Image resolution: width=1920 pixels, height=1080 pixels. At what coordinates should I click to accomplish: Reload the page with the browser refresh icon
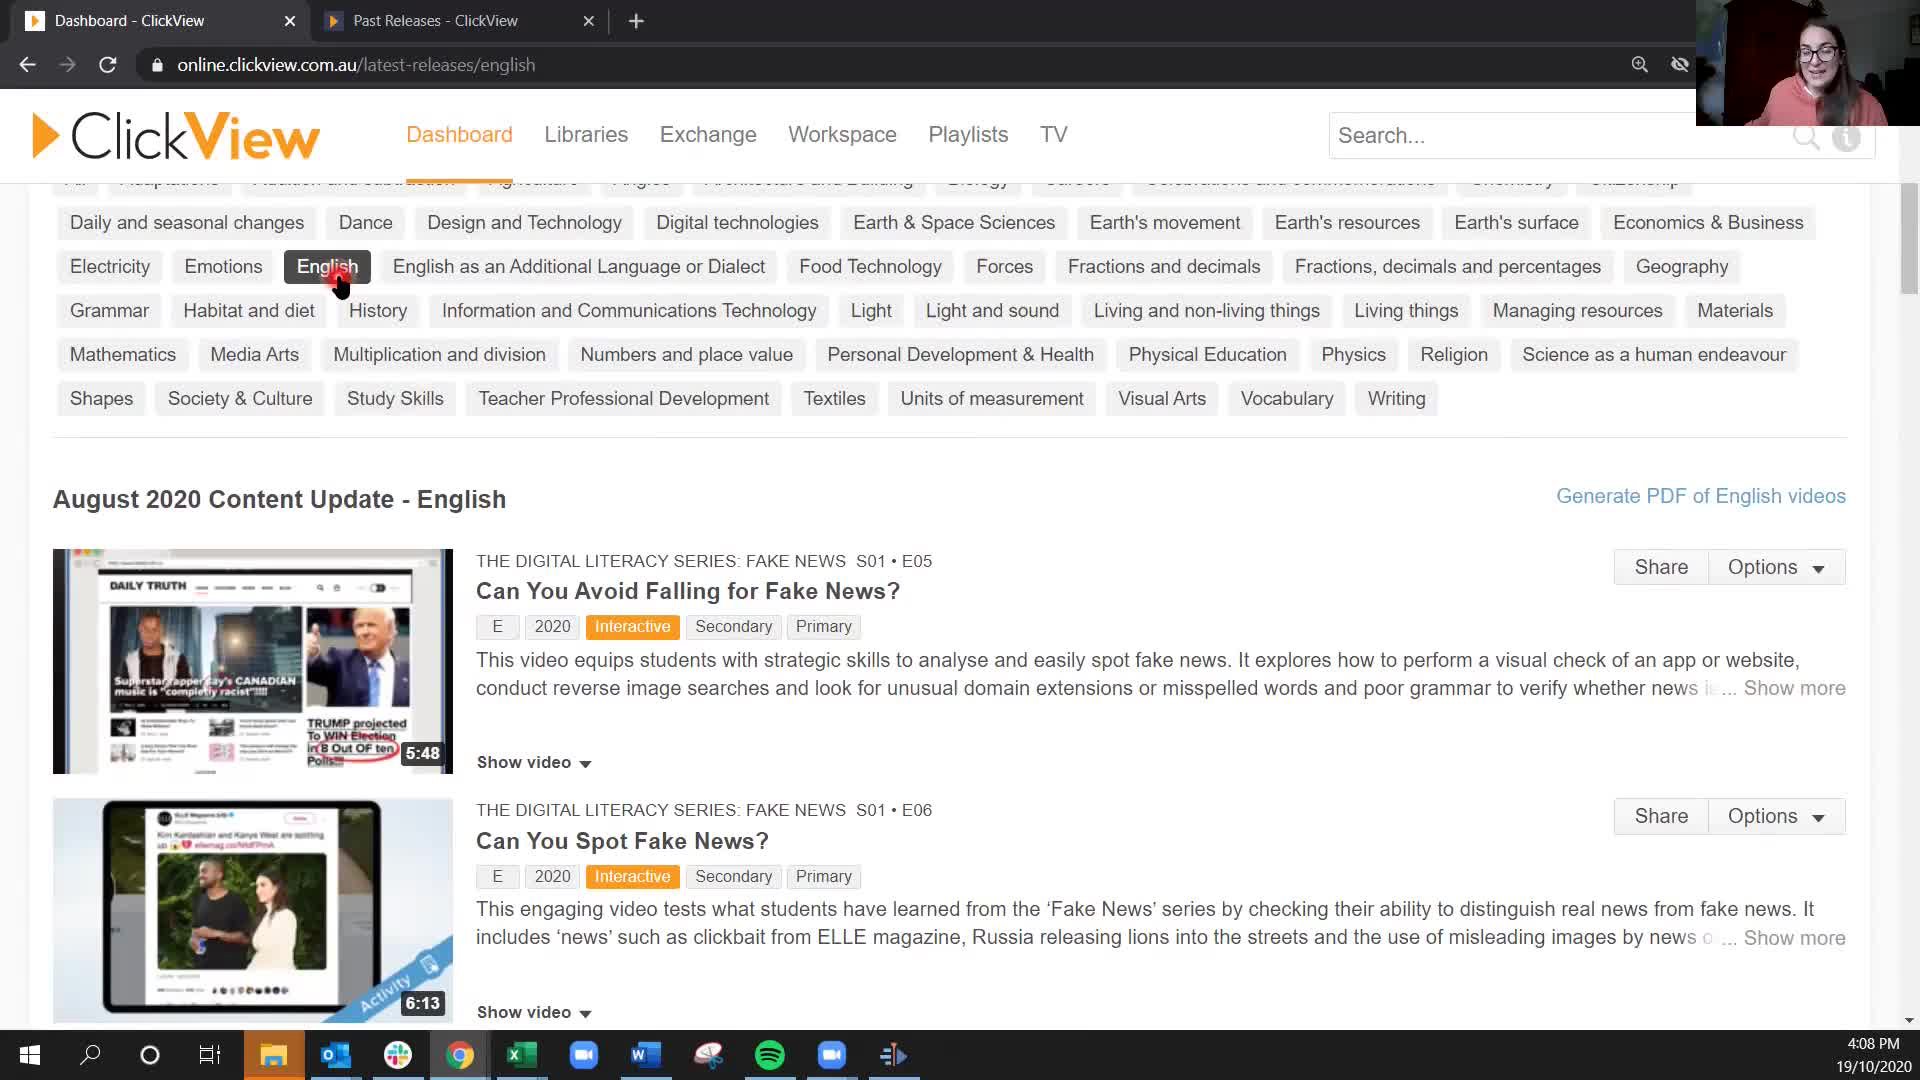click(108, 64)
